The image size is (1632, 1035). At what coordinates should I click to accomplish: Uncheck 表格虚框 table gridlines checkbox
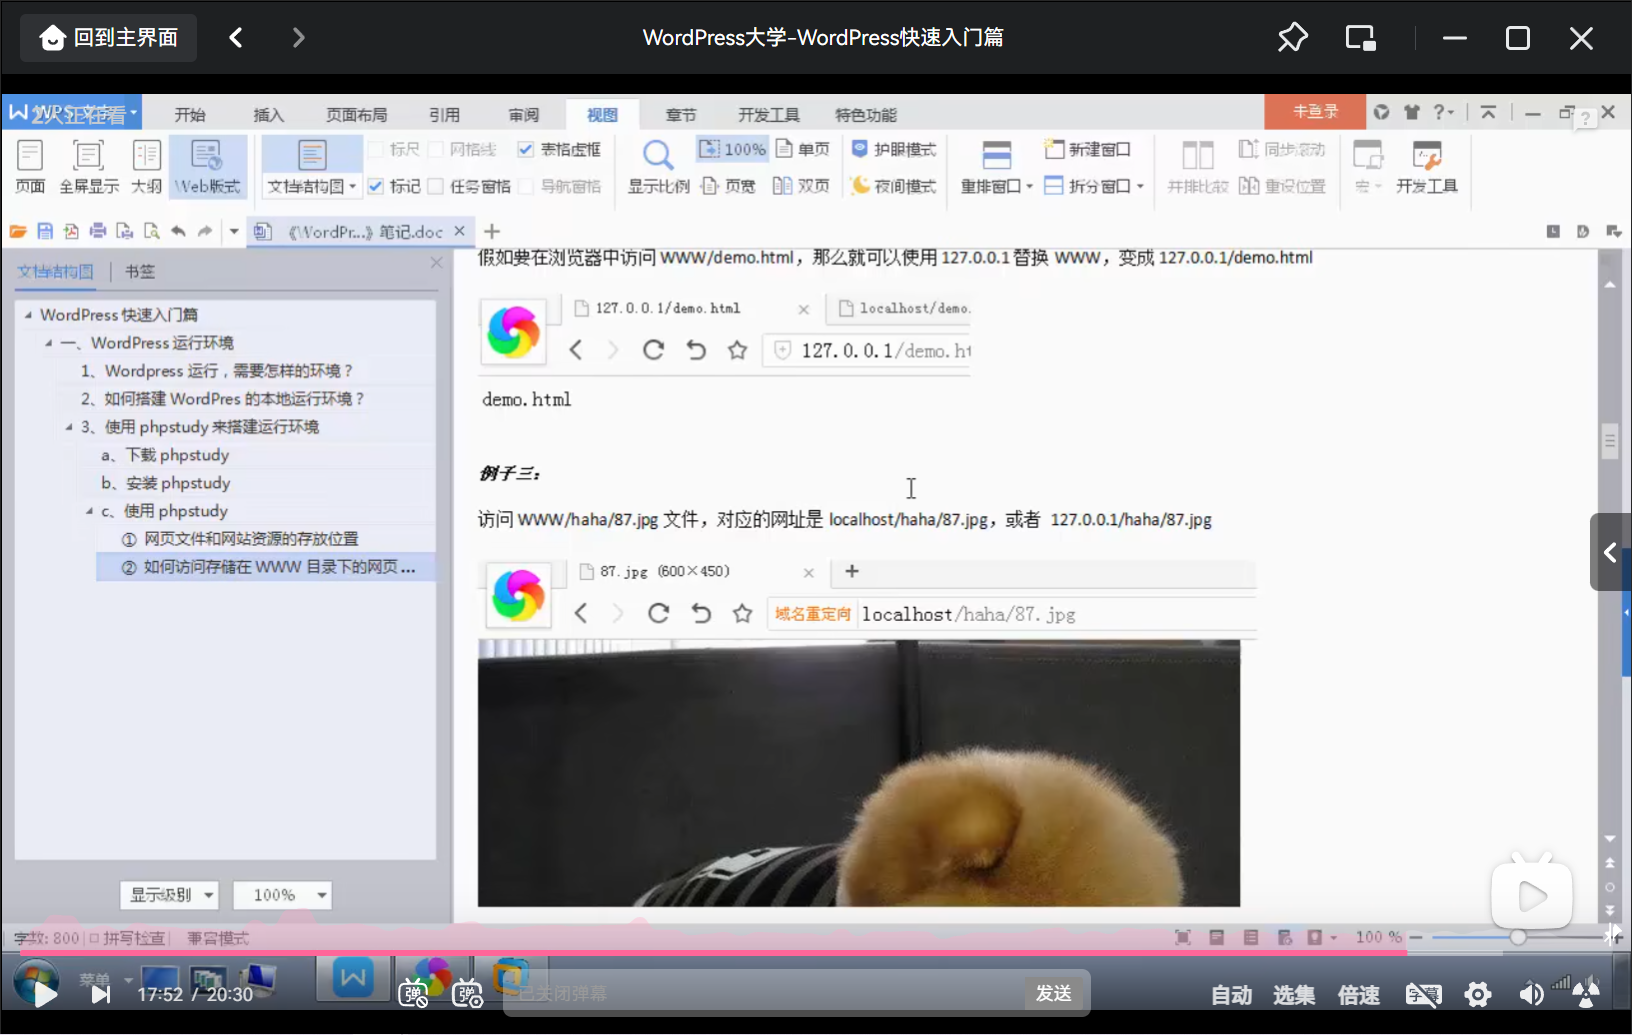pos(525,149)
